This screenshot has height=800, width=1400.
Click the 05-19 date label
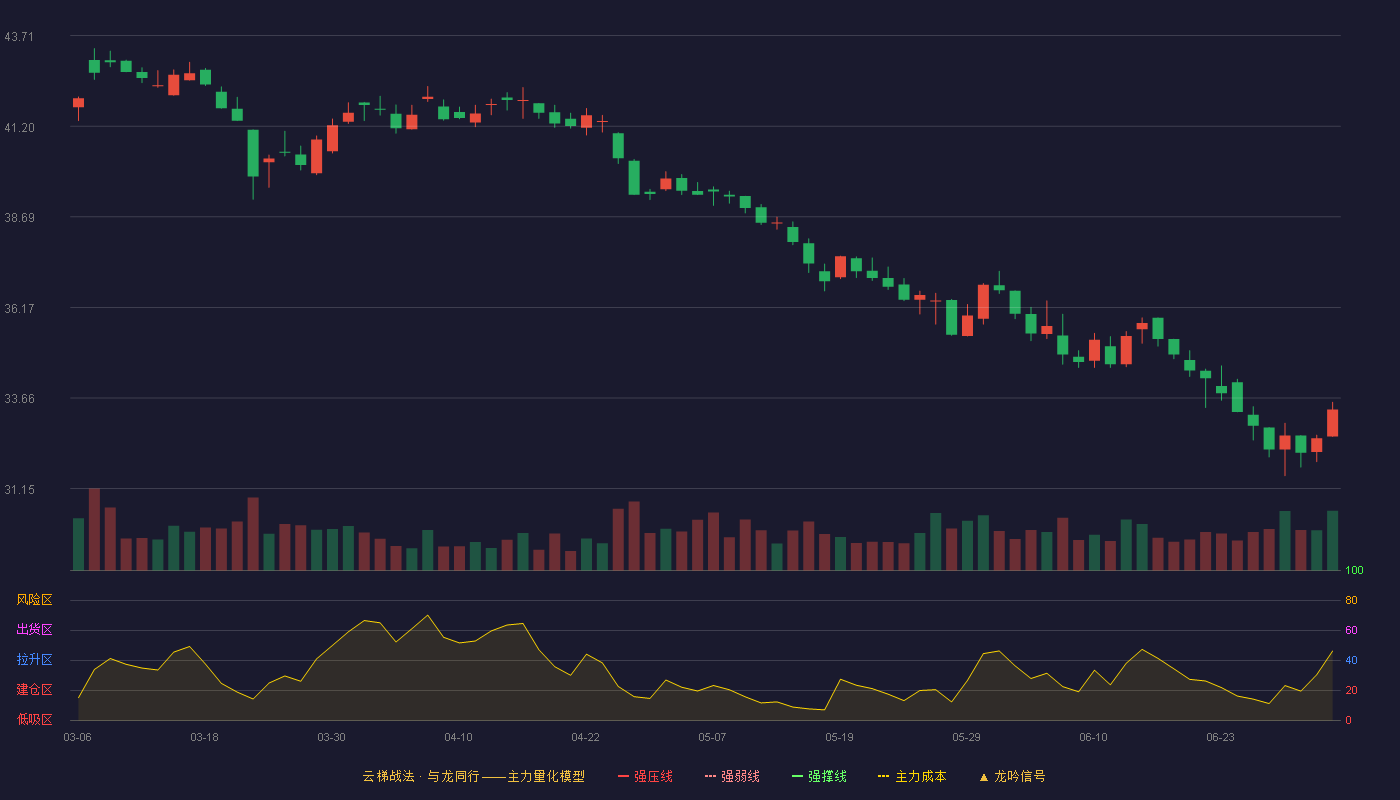839,737
